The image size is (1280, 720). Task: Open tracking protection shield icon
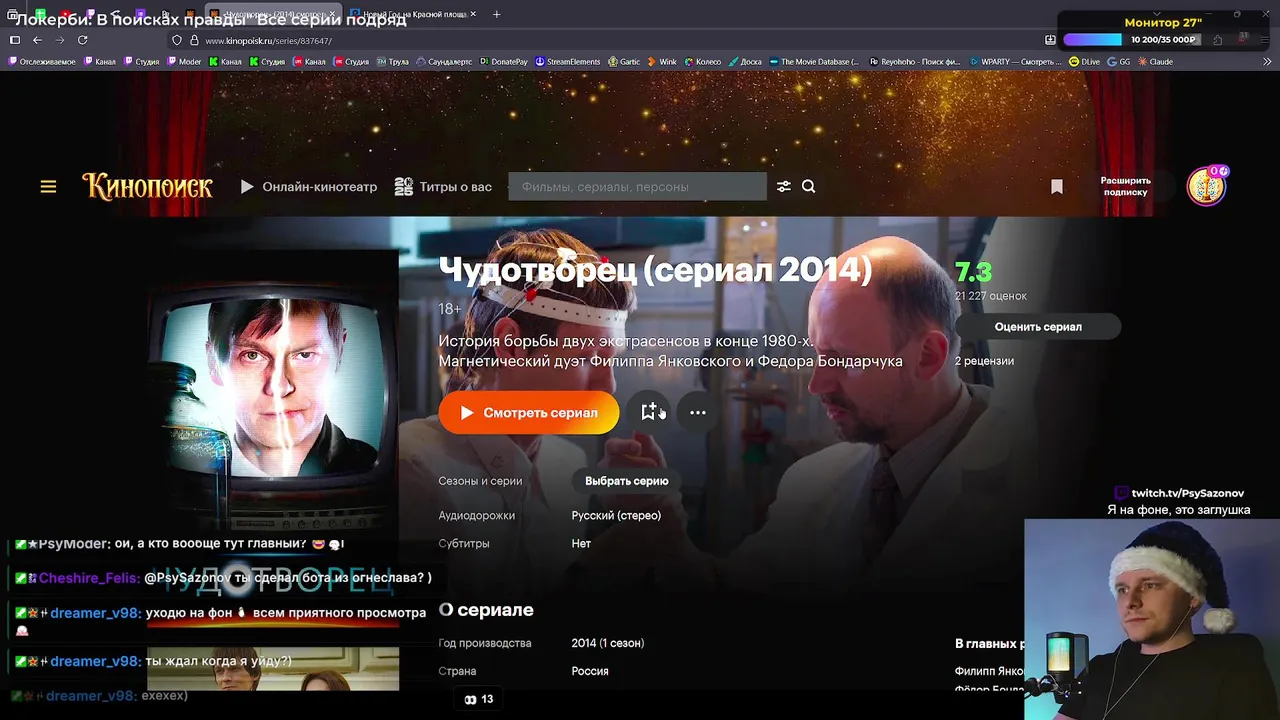click(x=177, y=40)
